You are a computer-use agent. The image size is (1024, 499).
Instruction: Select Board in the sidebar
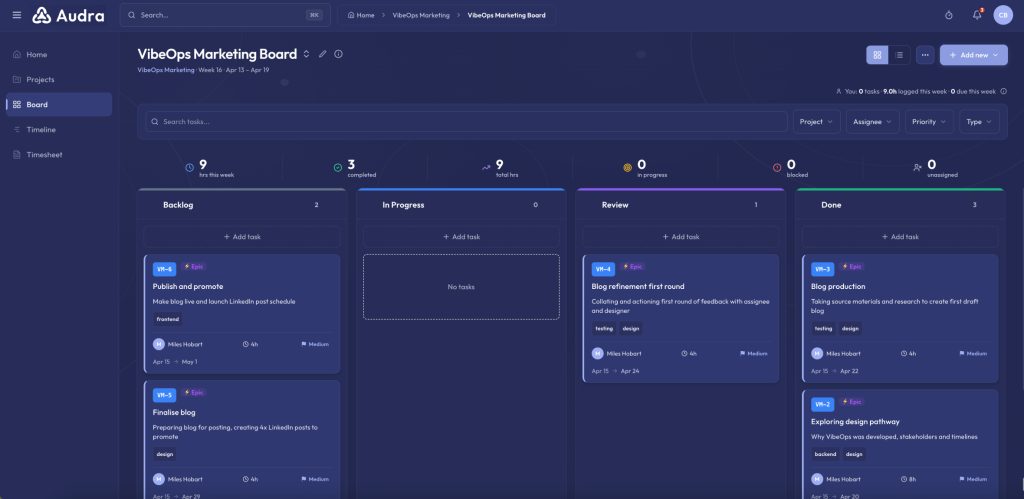point(59,105)
